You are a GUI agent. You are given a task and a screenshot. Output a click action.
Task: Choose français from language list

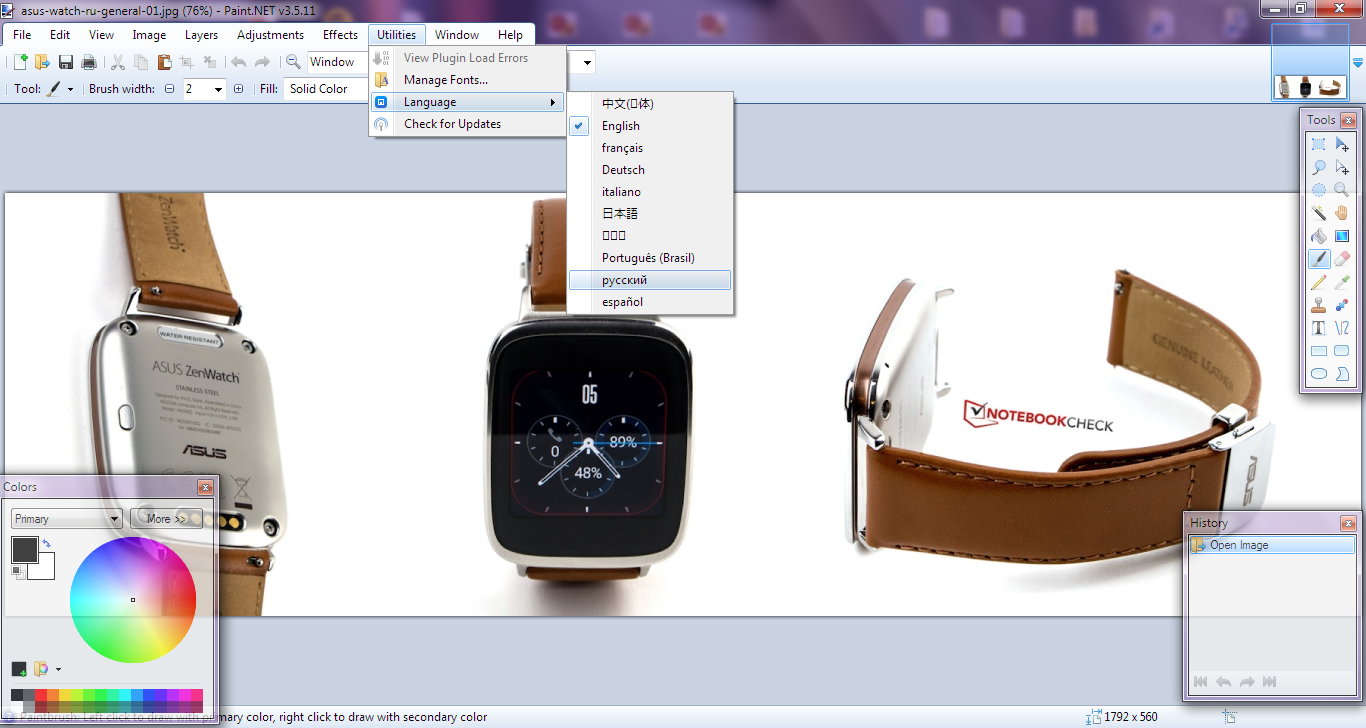(650, 148)
